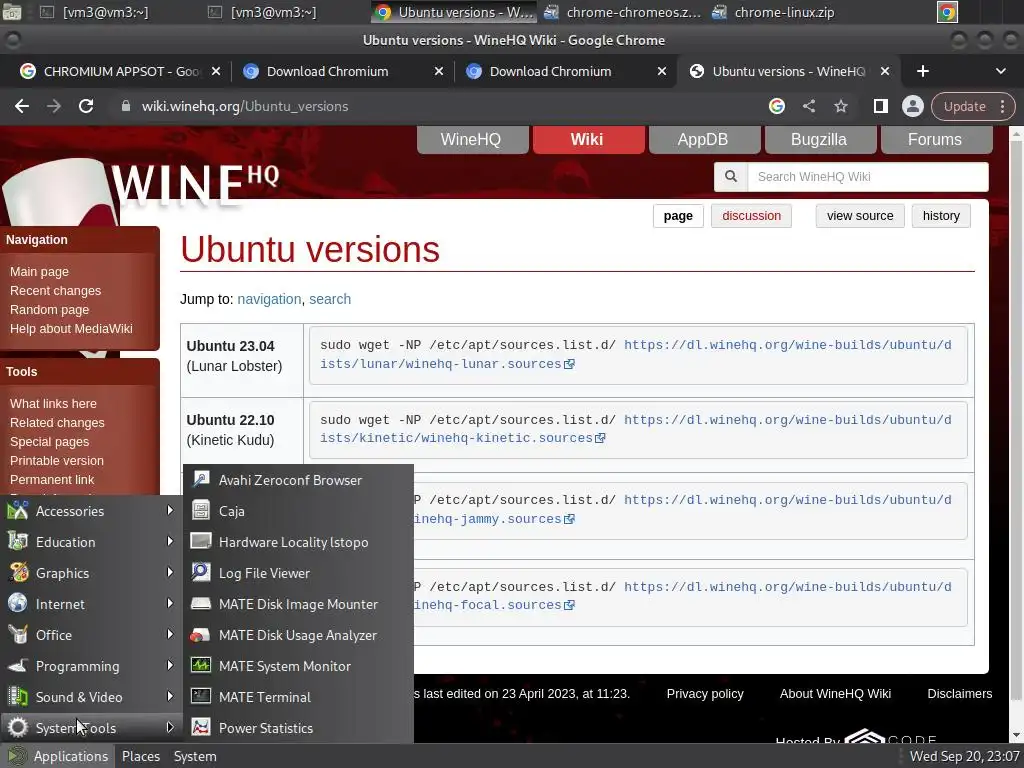The height and width of the screenshot is (768, 1024).
Task: Launch Caja file manager icon
Action: click(x=200, y=511)
